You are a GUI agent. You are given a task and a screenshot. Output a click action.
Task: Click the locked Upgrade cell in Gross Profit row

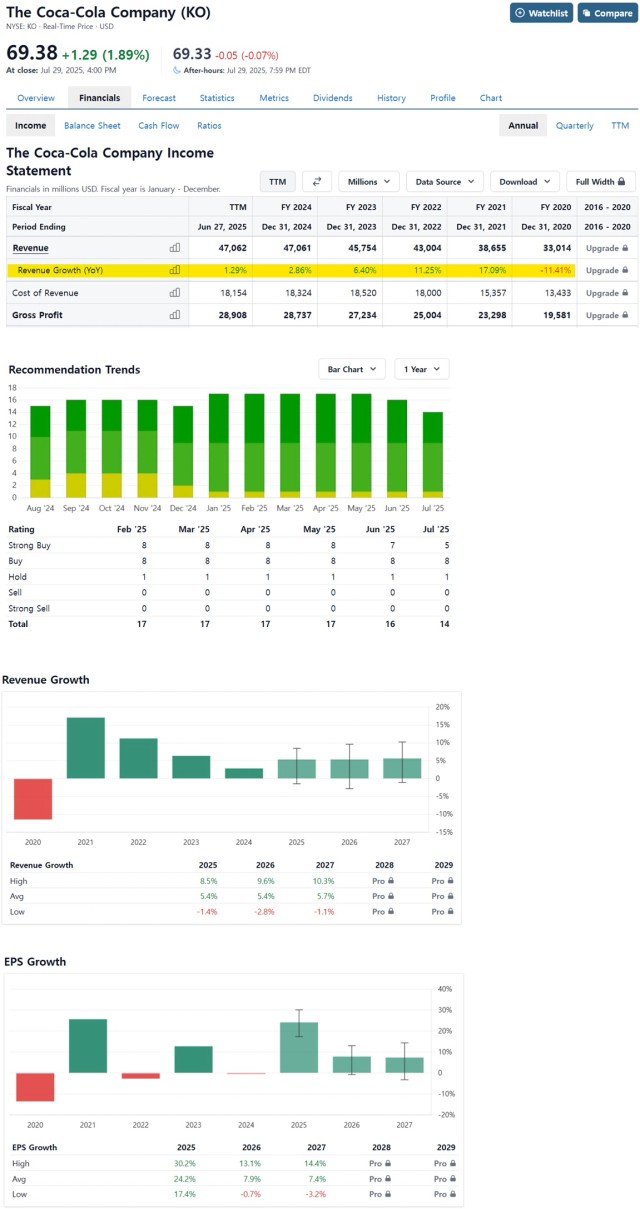pyautogui.click(x=607, y=315)
